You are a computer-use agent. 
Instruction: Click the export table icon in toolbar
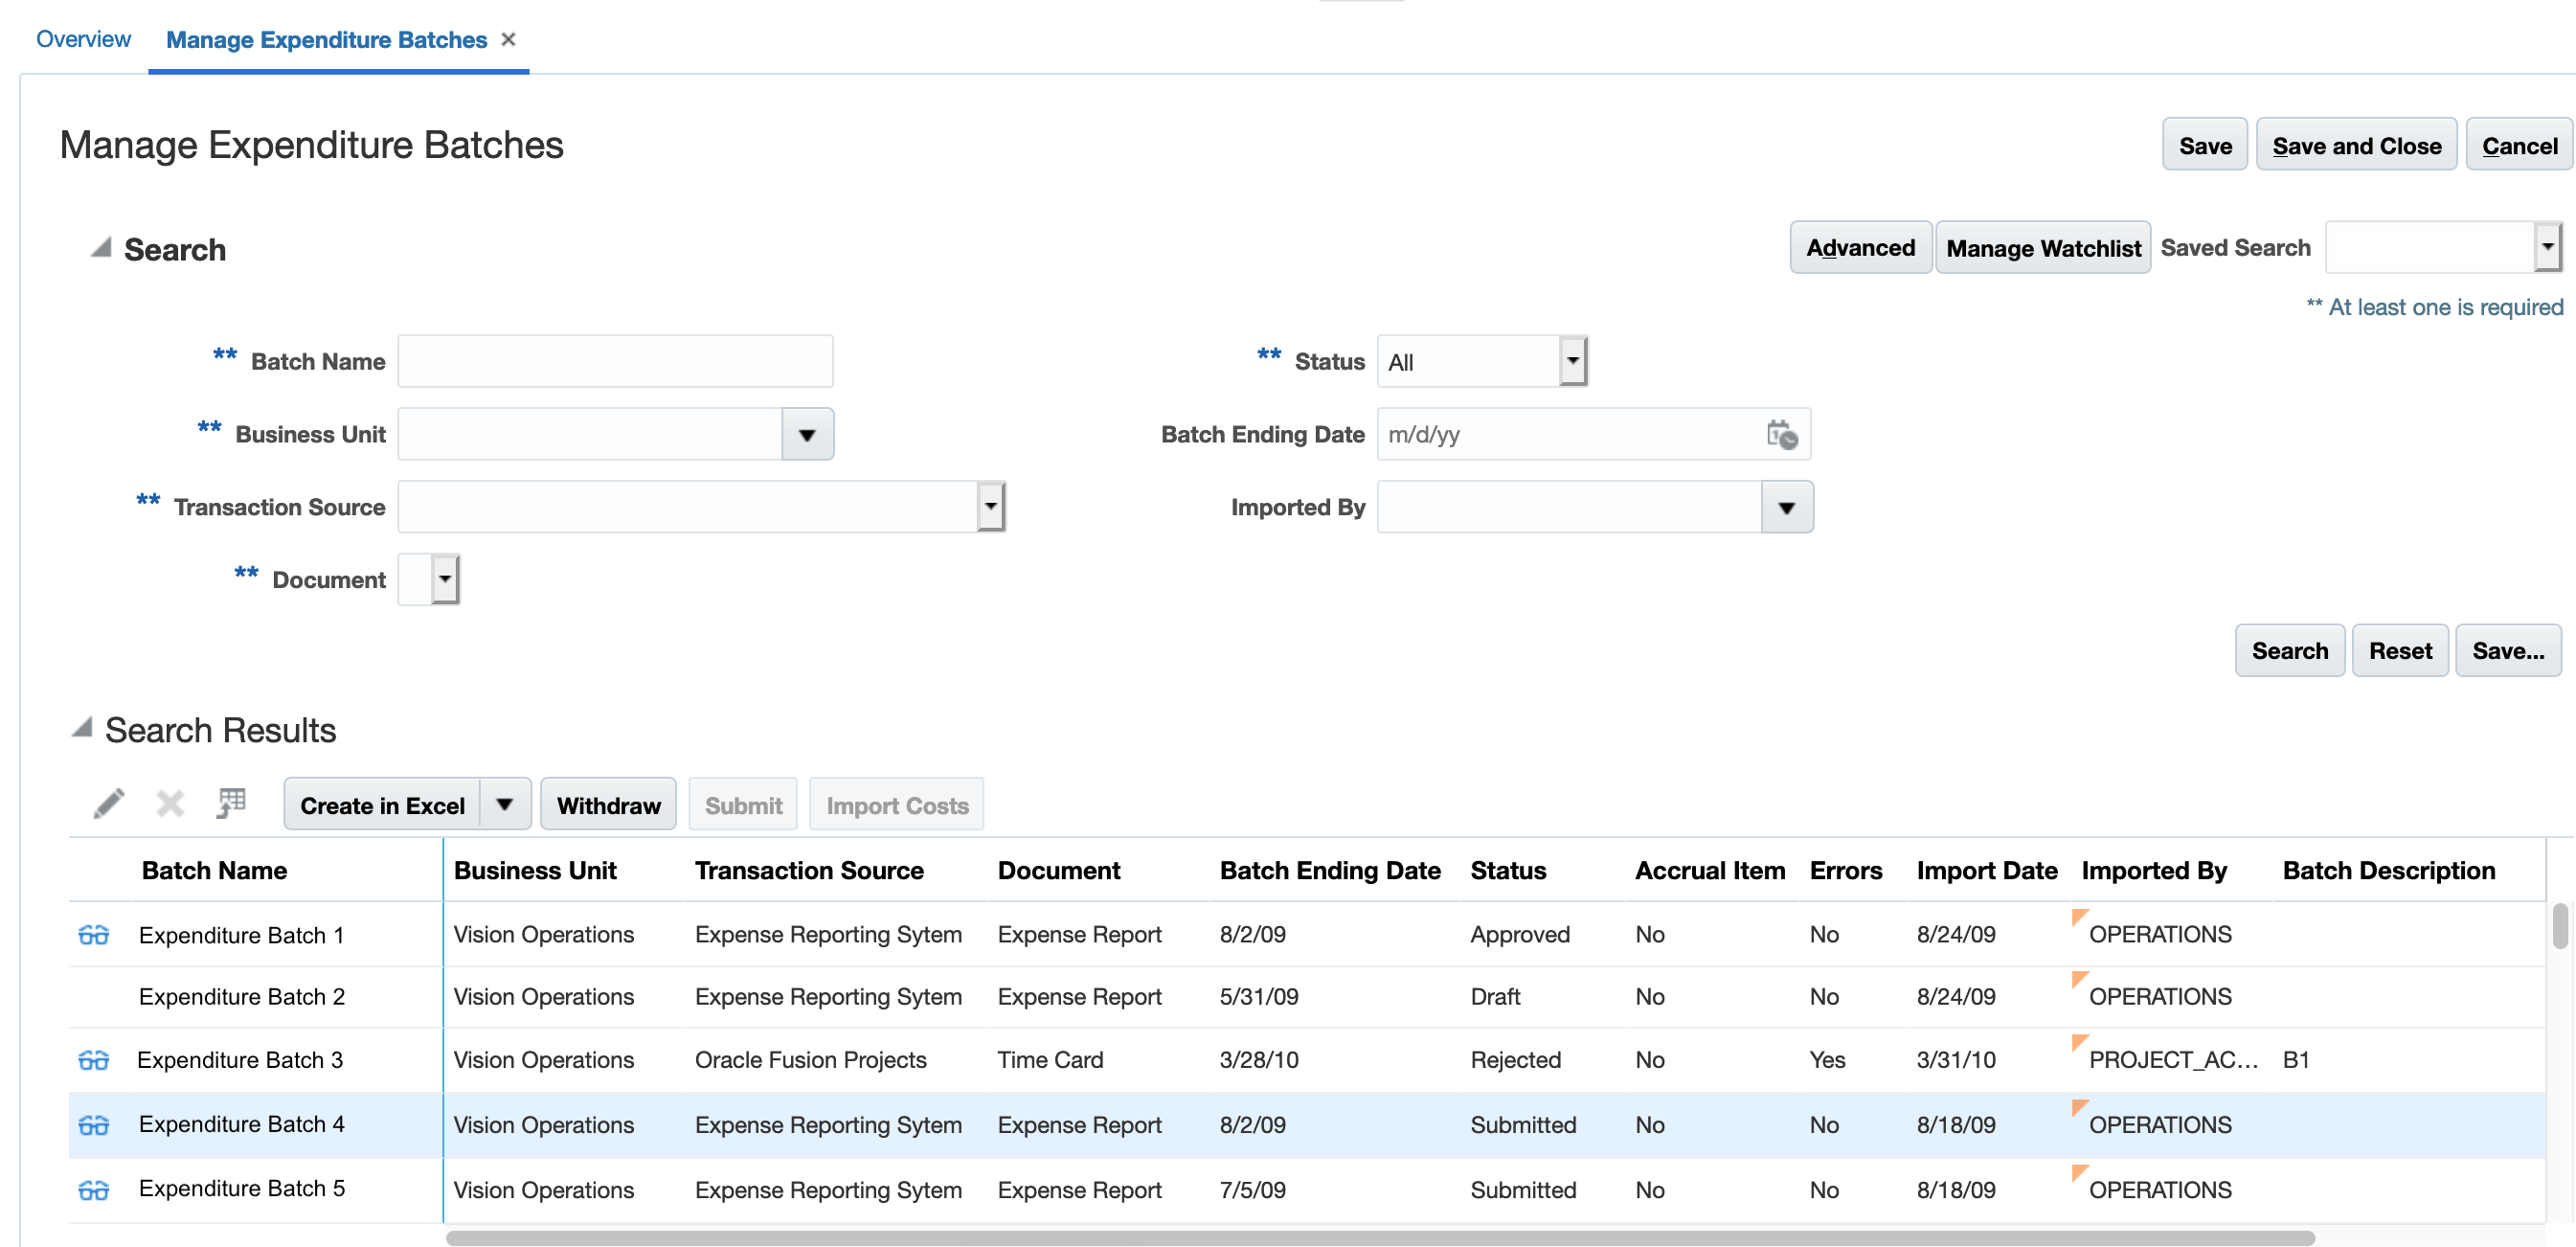(x=231, y=803)
